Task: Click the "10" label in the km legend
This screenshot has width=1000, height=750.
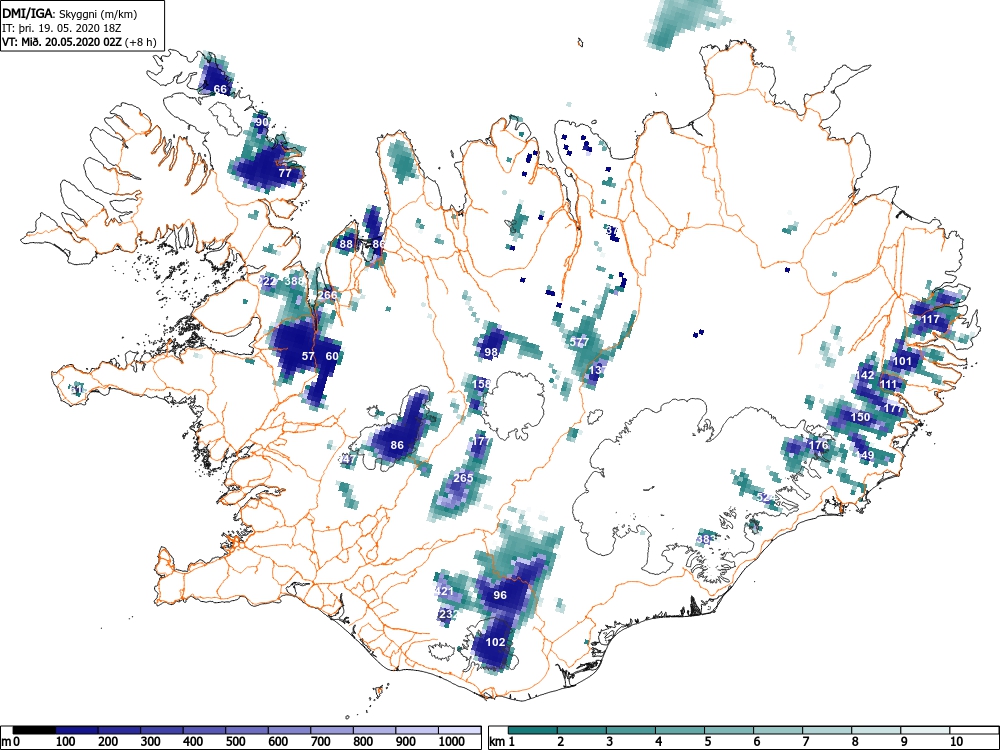Action: [x=956, y=742]
